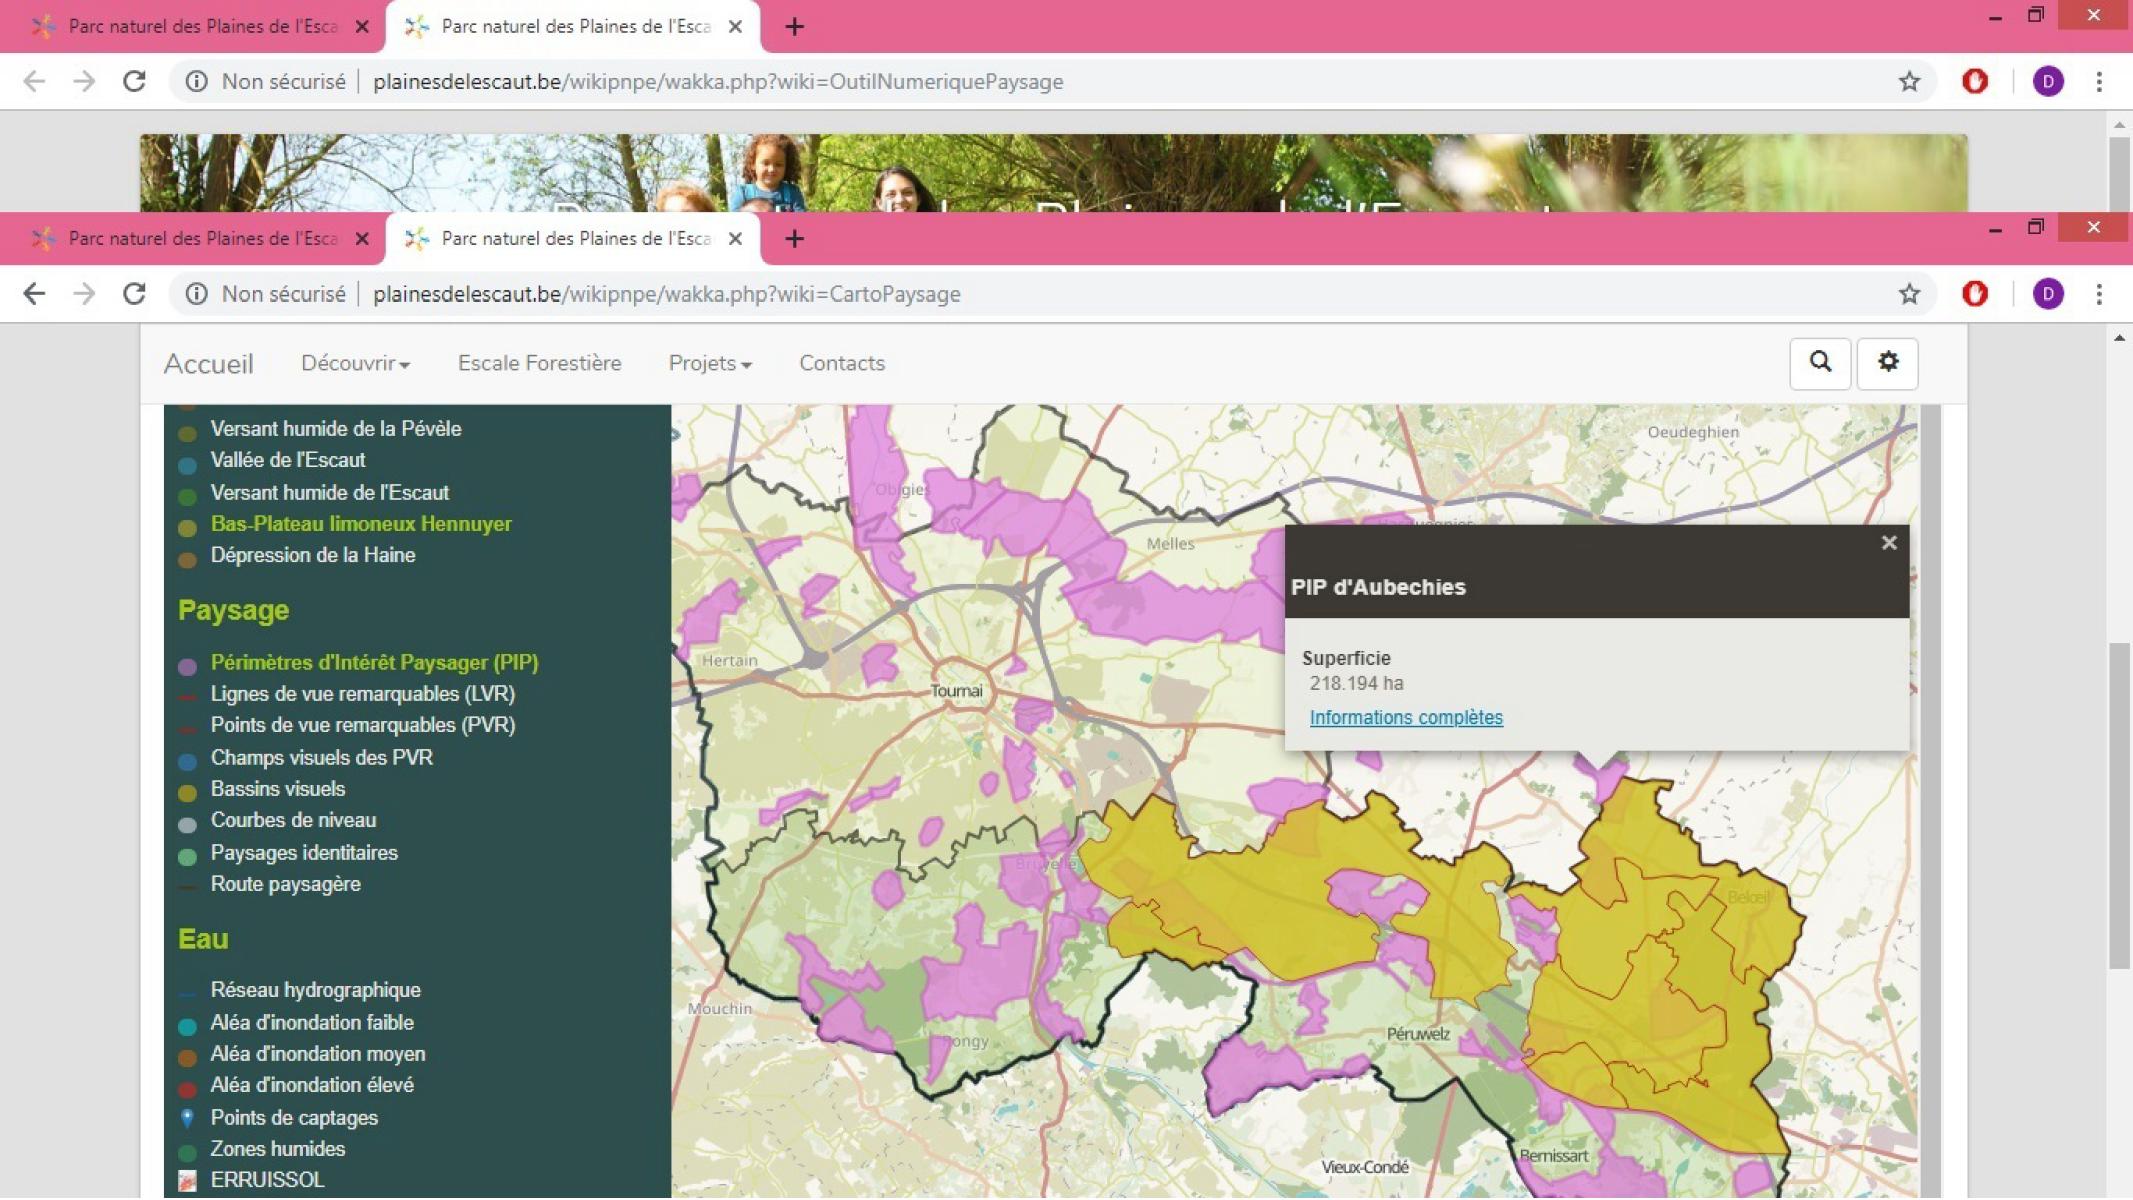Open the Projets dropdown menu
2133x1200 pixels.
pos(709,363)
